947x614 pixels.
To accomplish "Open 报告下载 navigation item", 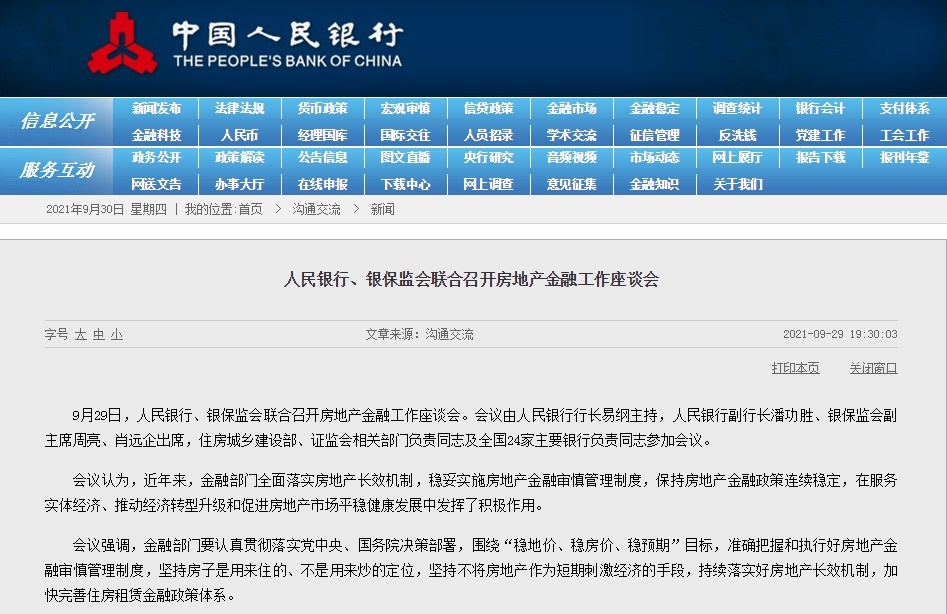I will [820, 158].
